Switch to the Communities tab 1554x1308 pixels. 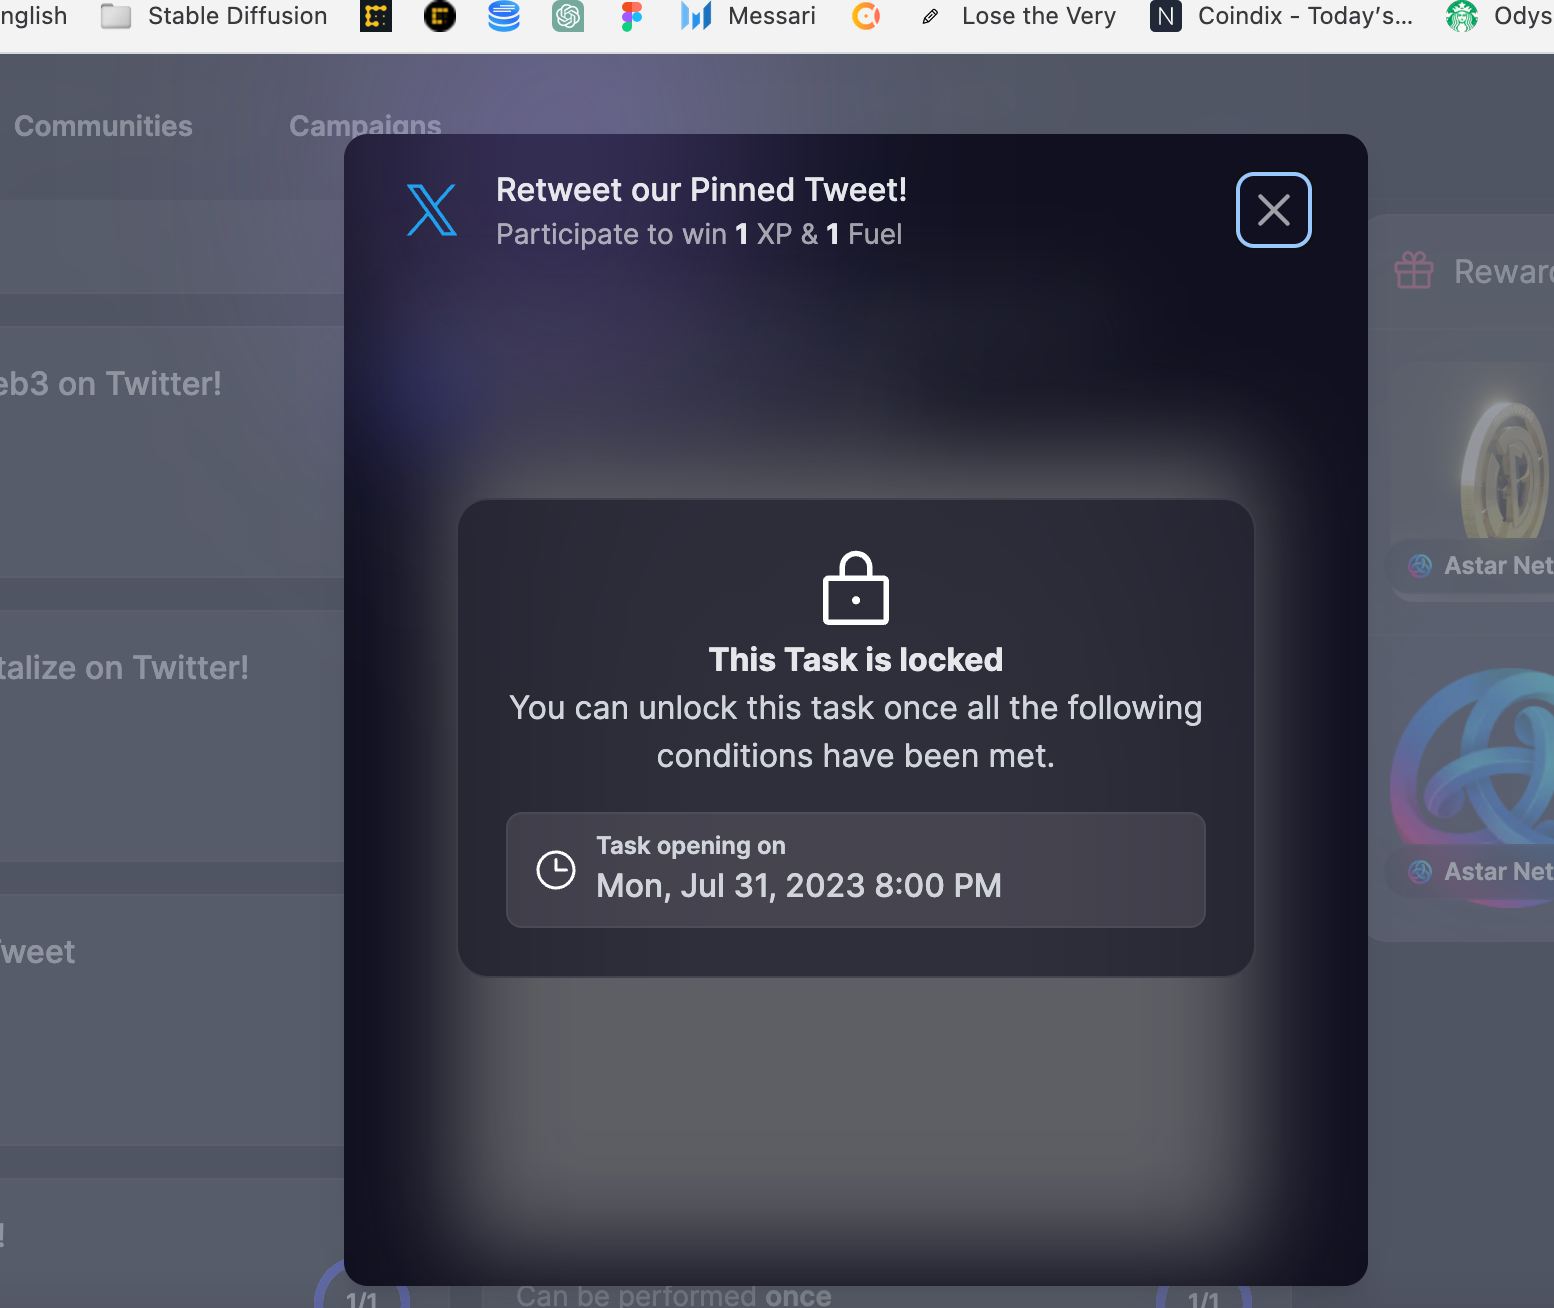[103, 126]
